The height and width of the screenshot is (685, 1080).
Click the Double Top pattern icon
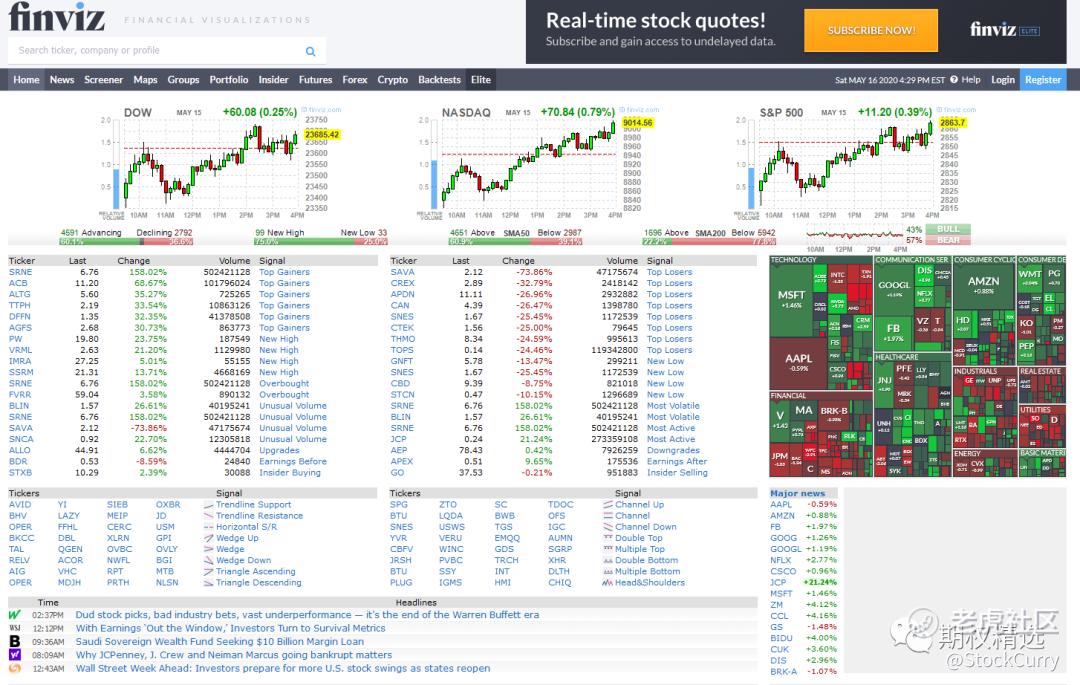(x=608, y=538)
